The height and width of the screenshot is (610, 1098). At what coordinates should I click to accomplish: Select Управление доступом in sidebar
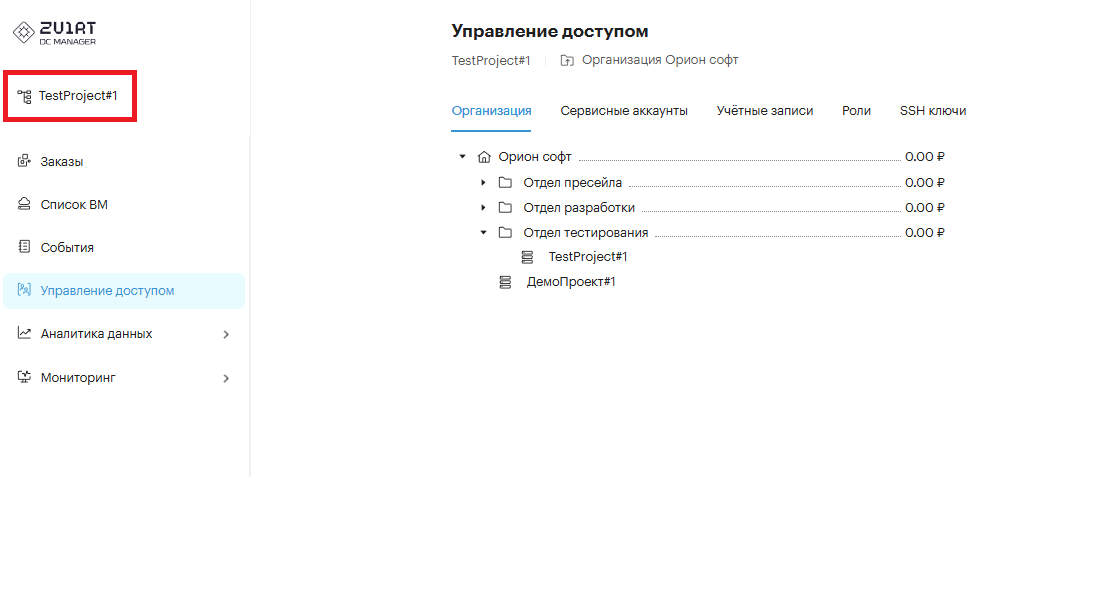click(124, 291)
